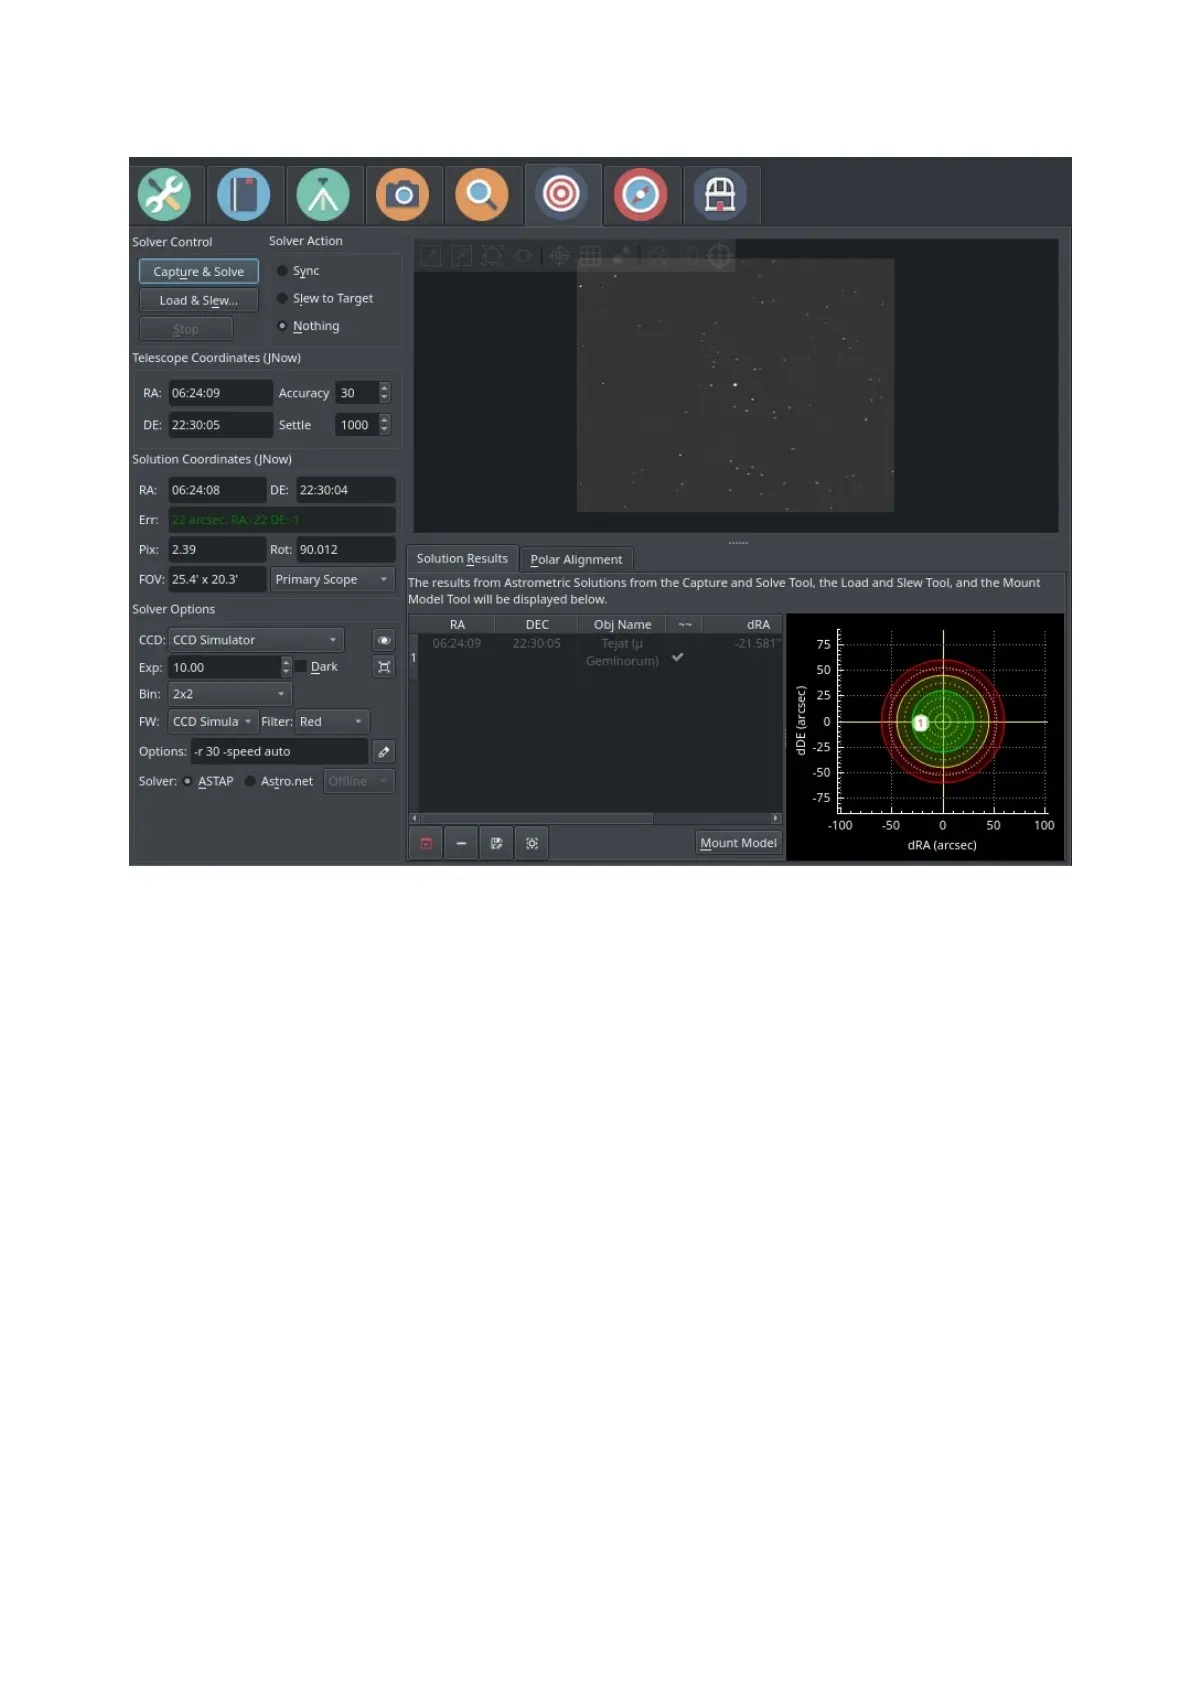Click the eye icon beside the CCD dropdown
The width and height of the screenshot is (1191, 1684).
coord(384,640)
